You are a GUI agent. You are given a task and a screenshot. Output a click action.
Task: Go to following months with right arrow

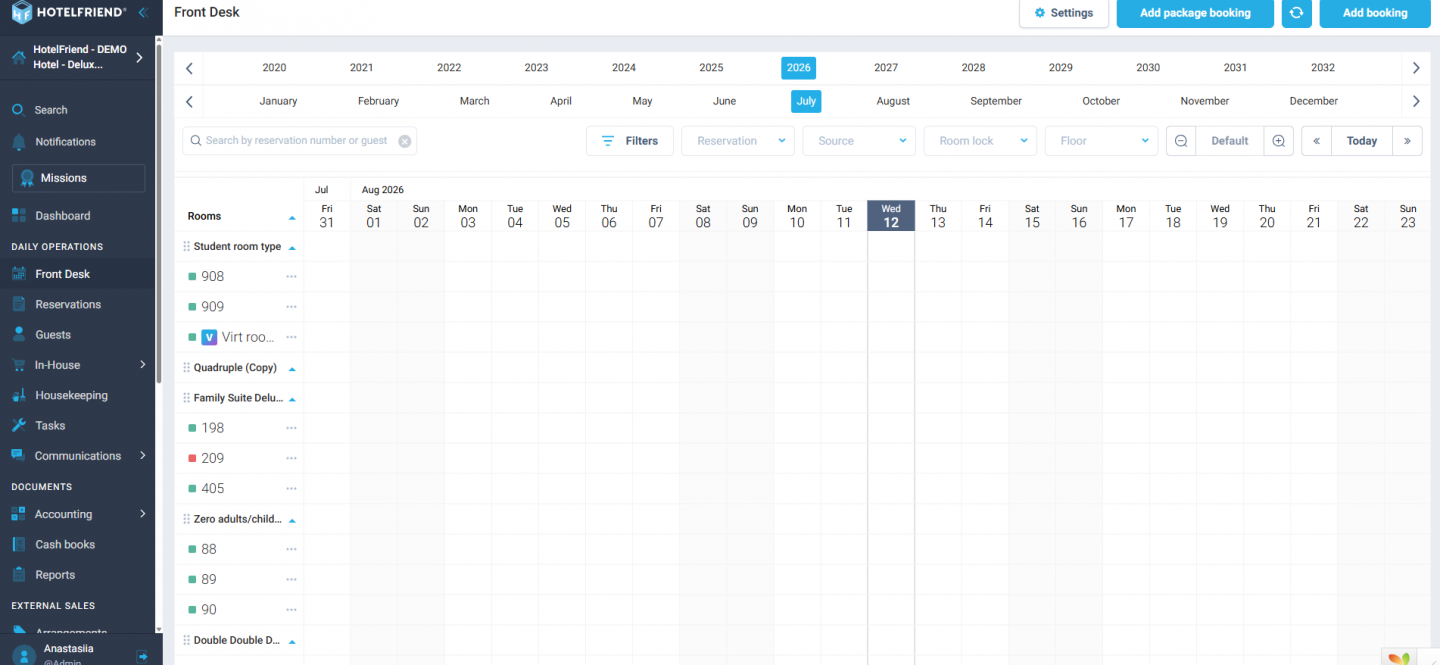[1416, 101]
